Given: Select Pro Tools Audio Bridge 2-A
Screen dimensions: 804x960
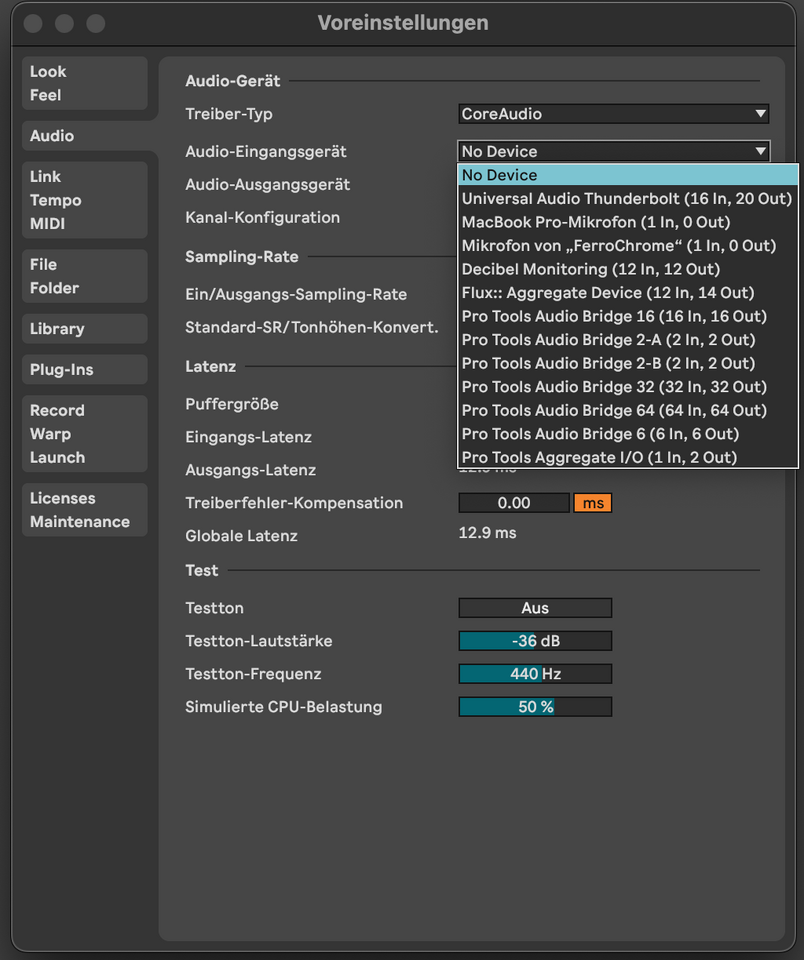Looking at the screenshot, I should pos(628,340).
